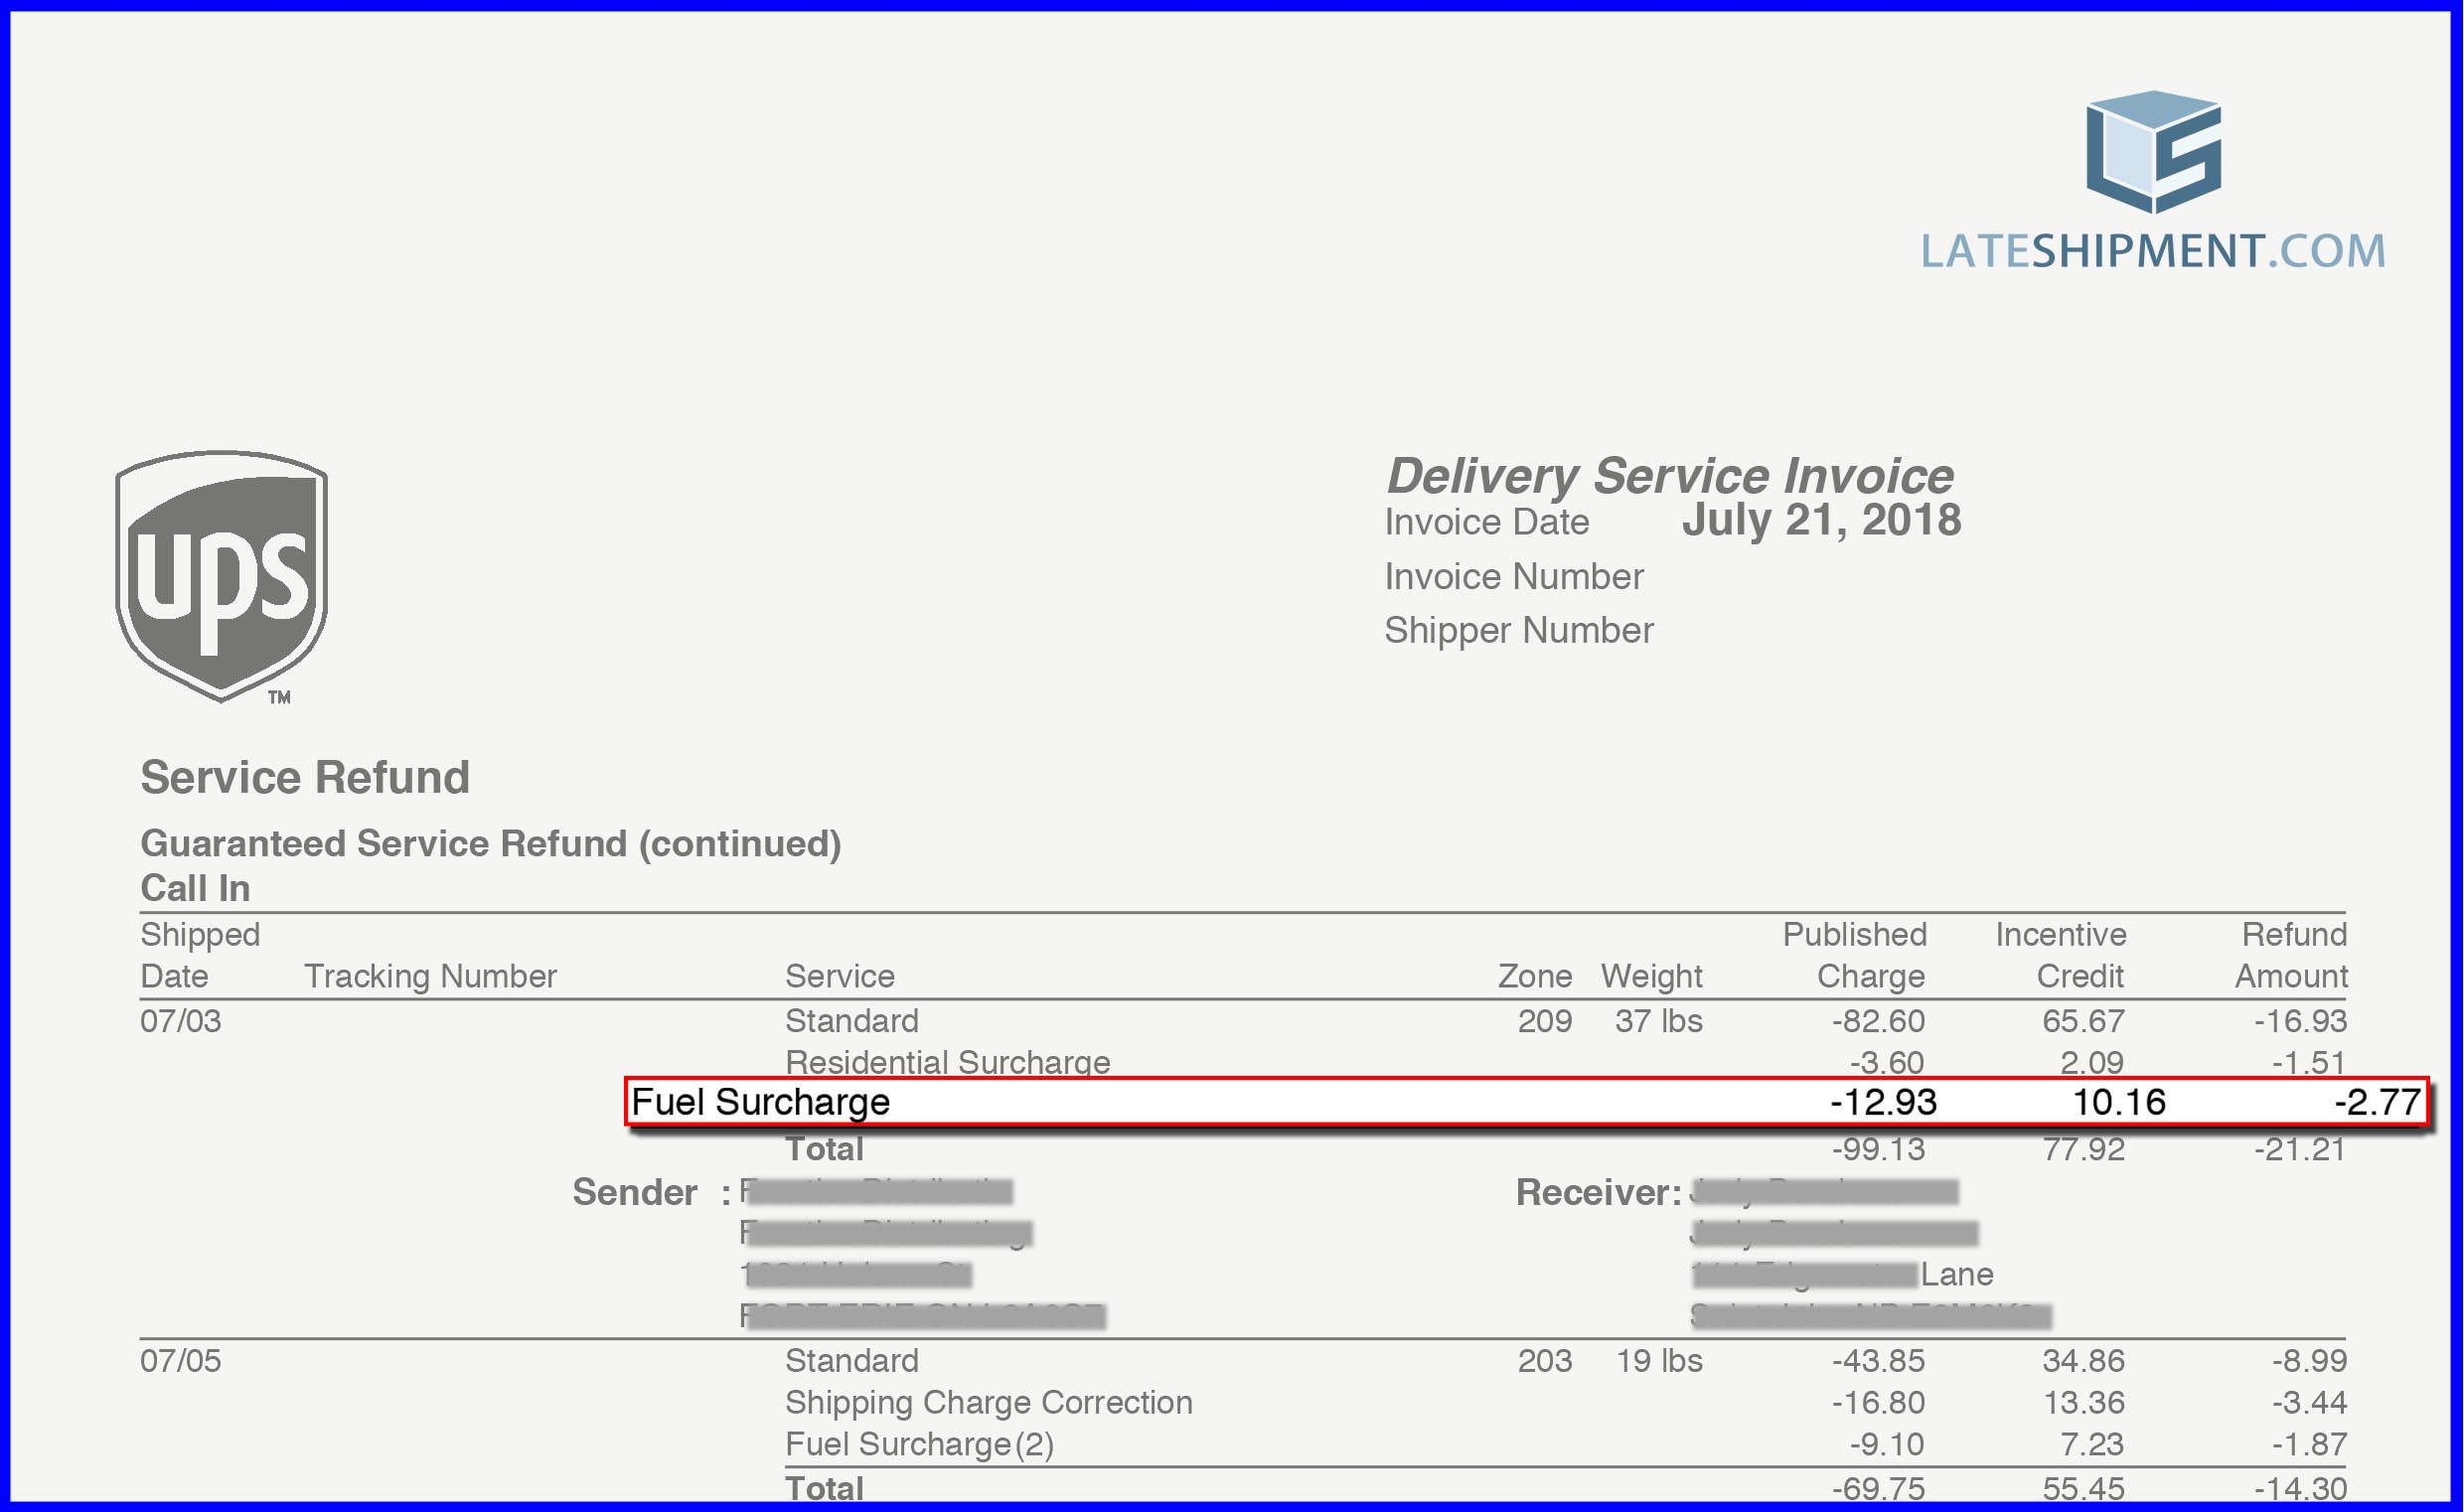The image size is (2464, 1512).
Task: Click the Shipper Number label
Action: pos(1519,631)
